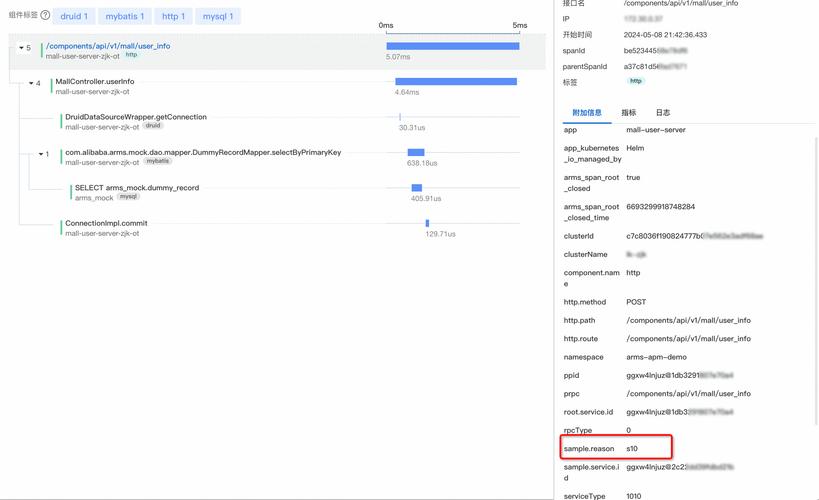Image resolution: width=819 pixels, height=500 pixels.
Task: Select the DruidDataSourceWrapper.getConnection span
Action: (x=136, y=117)
